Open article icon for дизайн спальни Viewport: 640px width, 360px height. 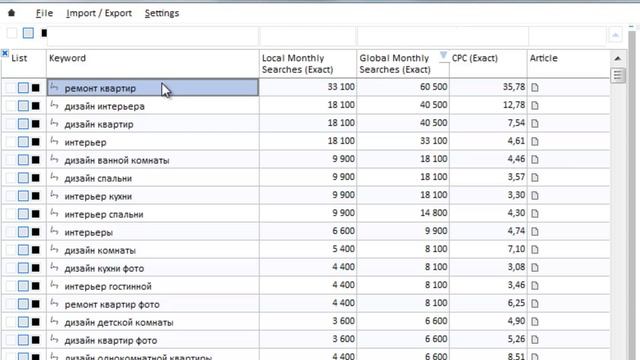535,178
